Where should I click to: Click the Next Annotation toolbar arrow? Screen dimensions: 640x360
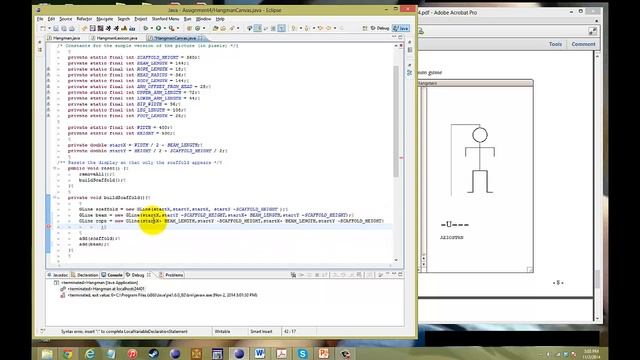(x=293, y=28)
